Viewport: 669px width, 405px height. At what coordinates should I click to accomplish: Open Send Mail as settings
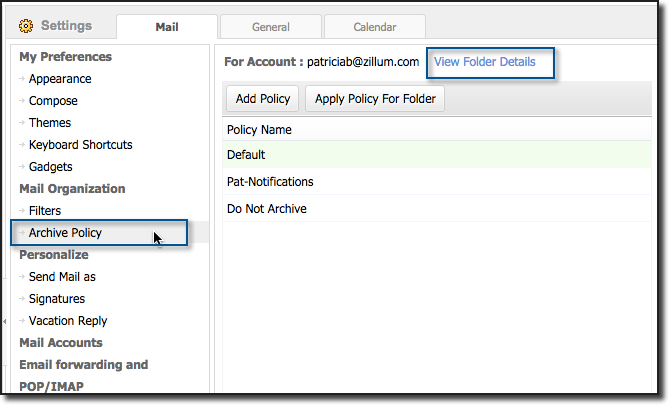62,277
